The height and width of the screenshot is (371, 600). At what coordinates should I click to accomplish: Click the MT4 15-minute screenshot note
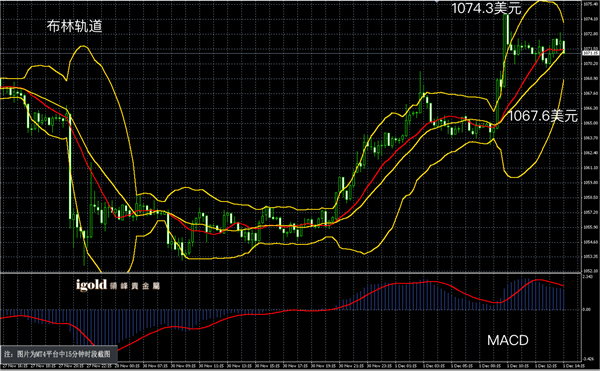[x=59, y=354]
